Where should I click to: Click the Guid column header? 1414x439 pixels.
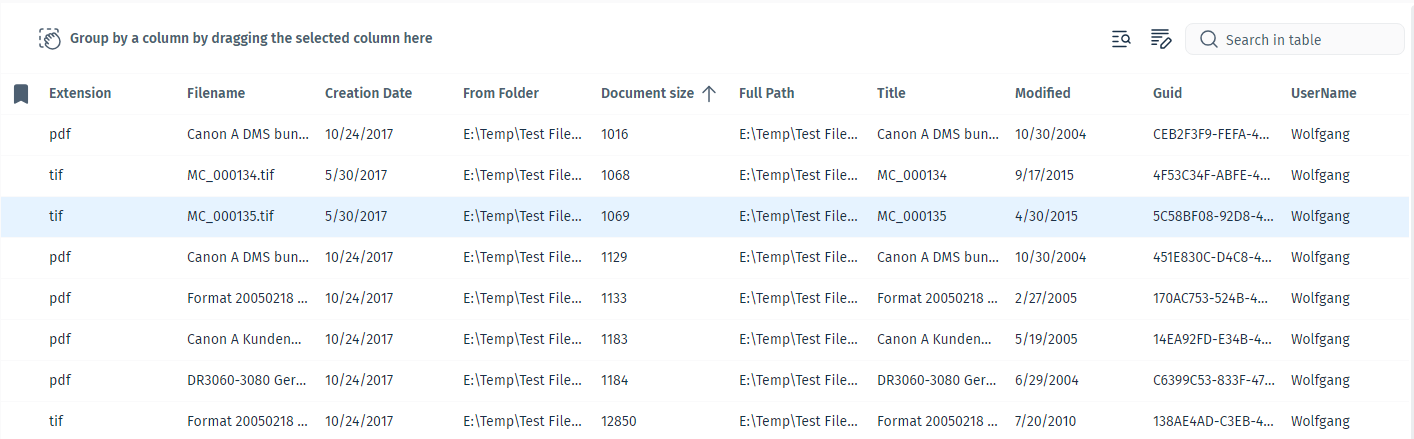[x=1167, y=93]
